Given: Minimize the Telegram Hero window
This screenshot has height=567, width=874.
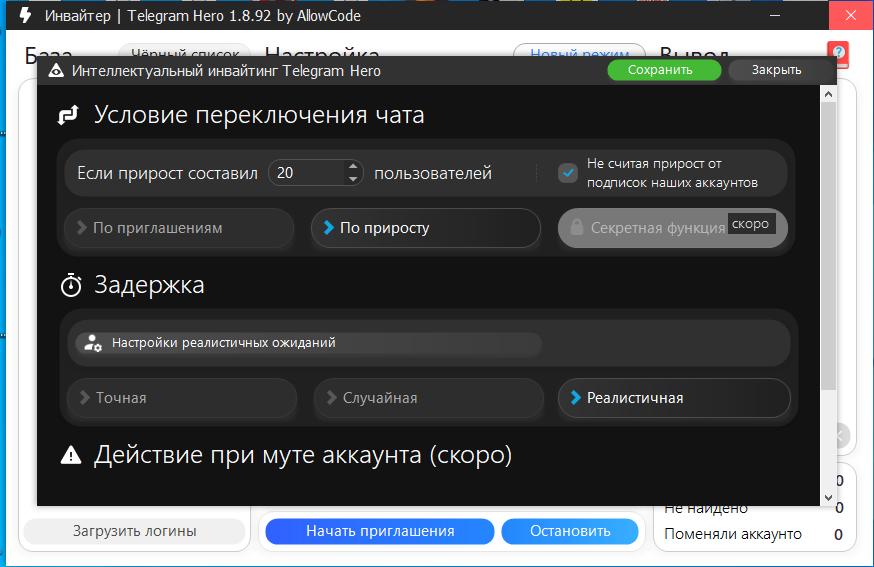Looking at the screenshot, I should [x=775, y=15].
